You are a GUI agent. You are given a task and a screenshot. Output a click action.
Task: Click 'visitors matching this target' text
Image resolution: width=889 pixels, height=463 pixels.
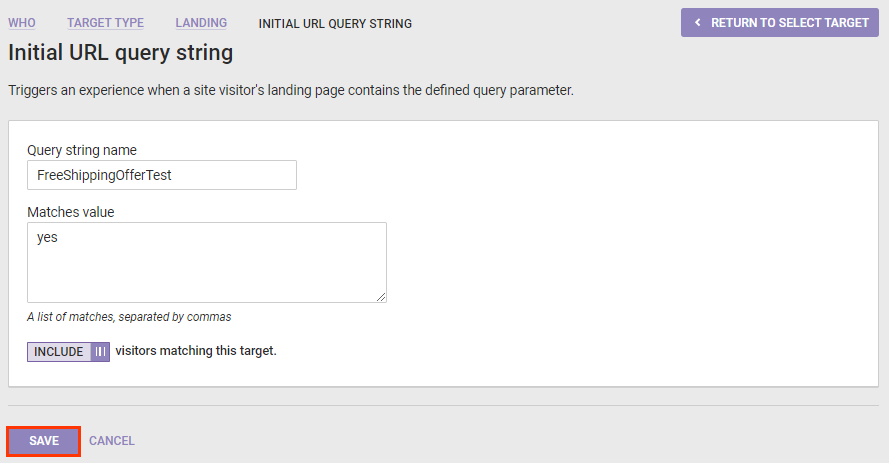coord(196,351)
